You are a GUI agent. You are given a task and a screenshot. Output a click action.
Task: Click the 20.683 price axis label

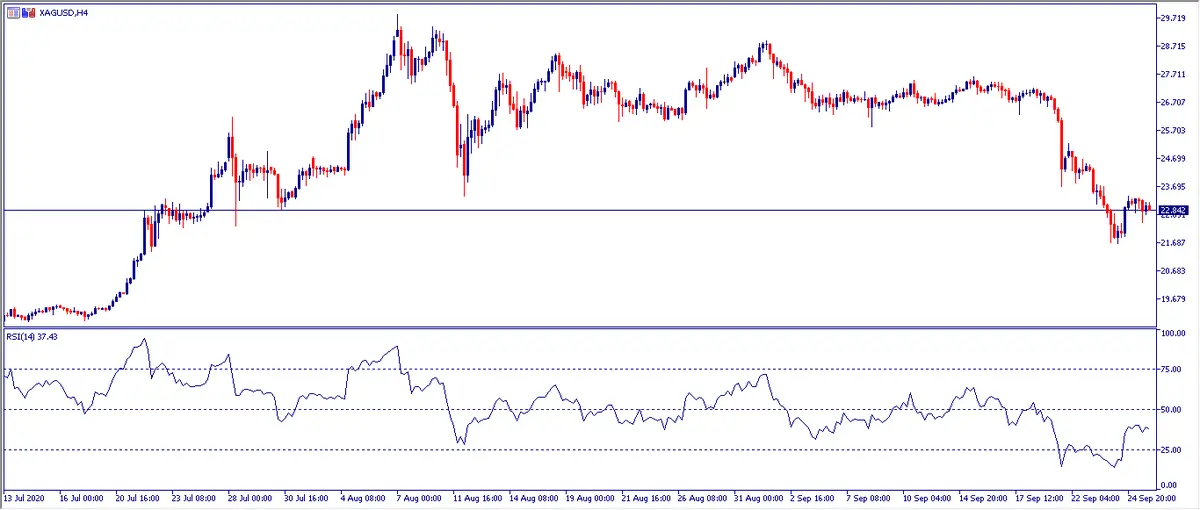pos(1172,271)
